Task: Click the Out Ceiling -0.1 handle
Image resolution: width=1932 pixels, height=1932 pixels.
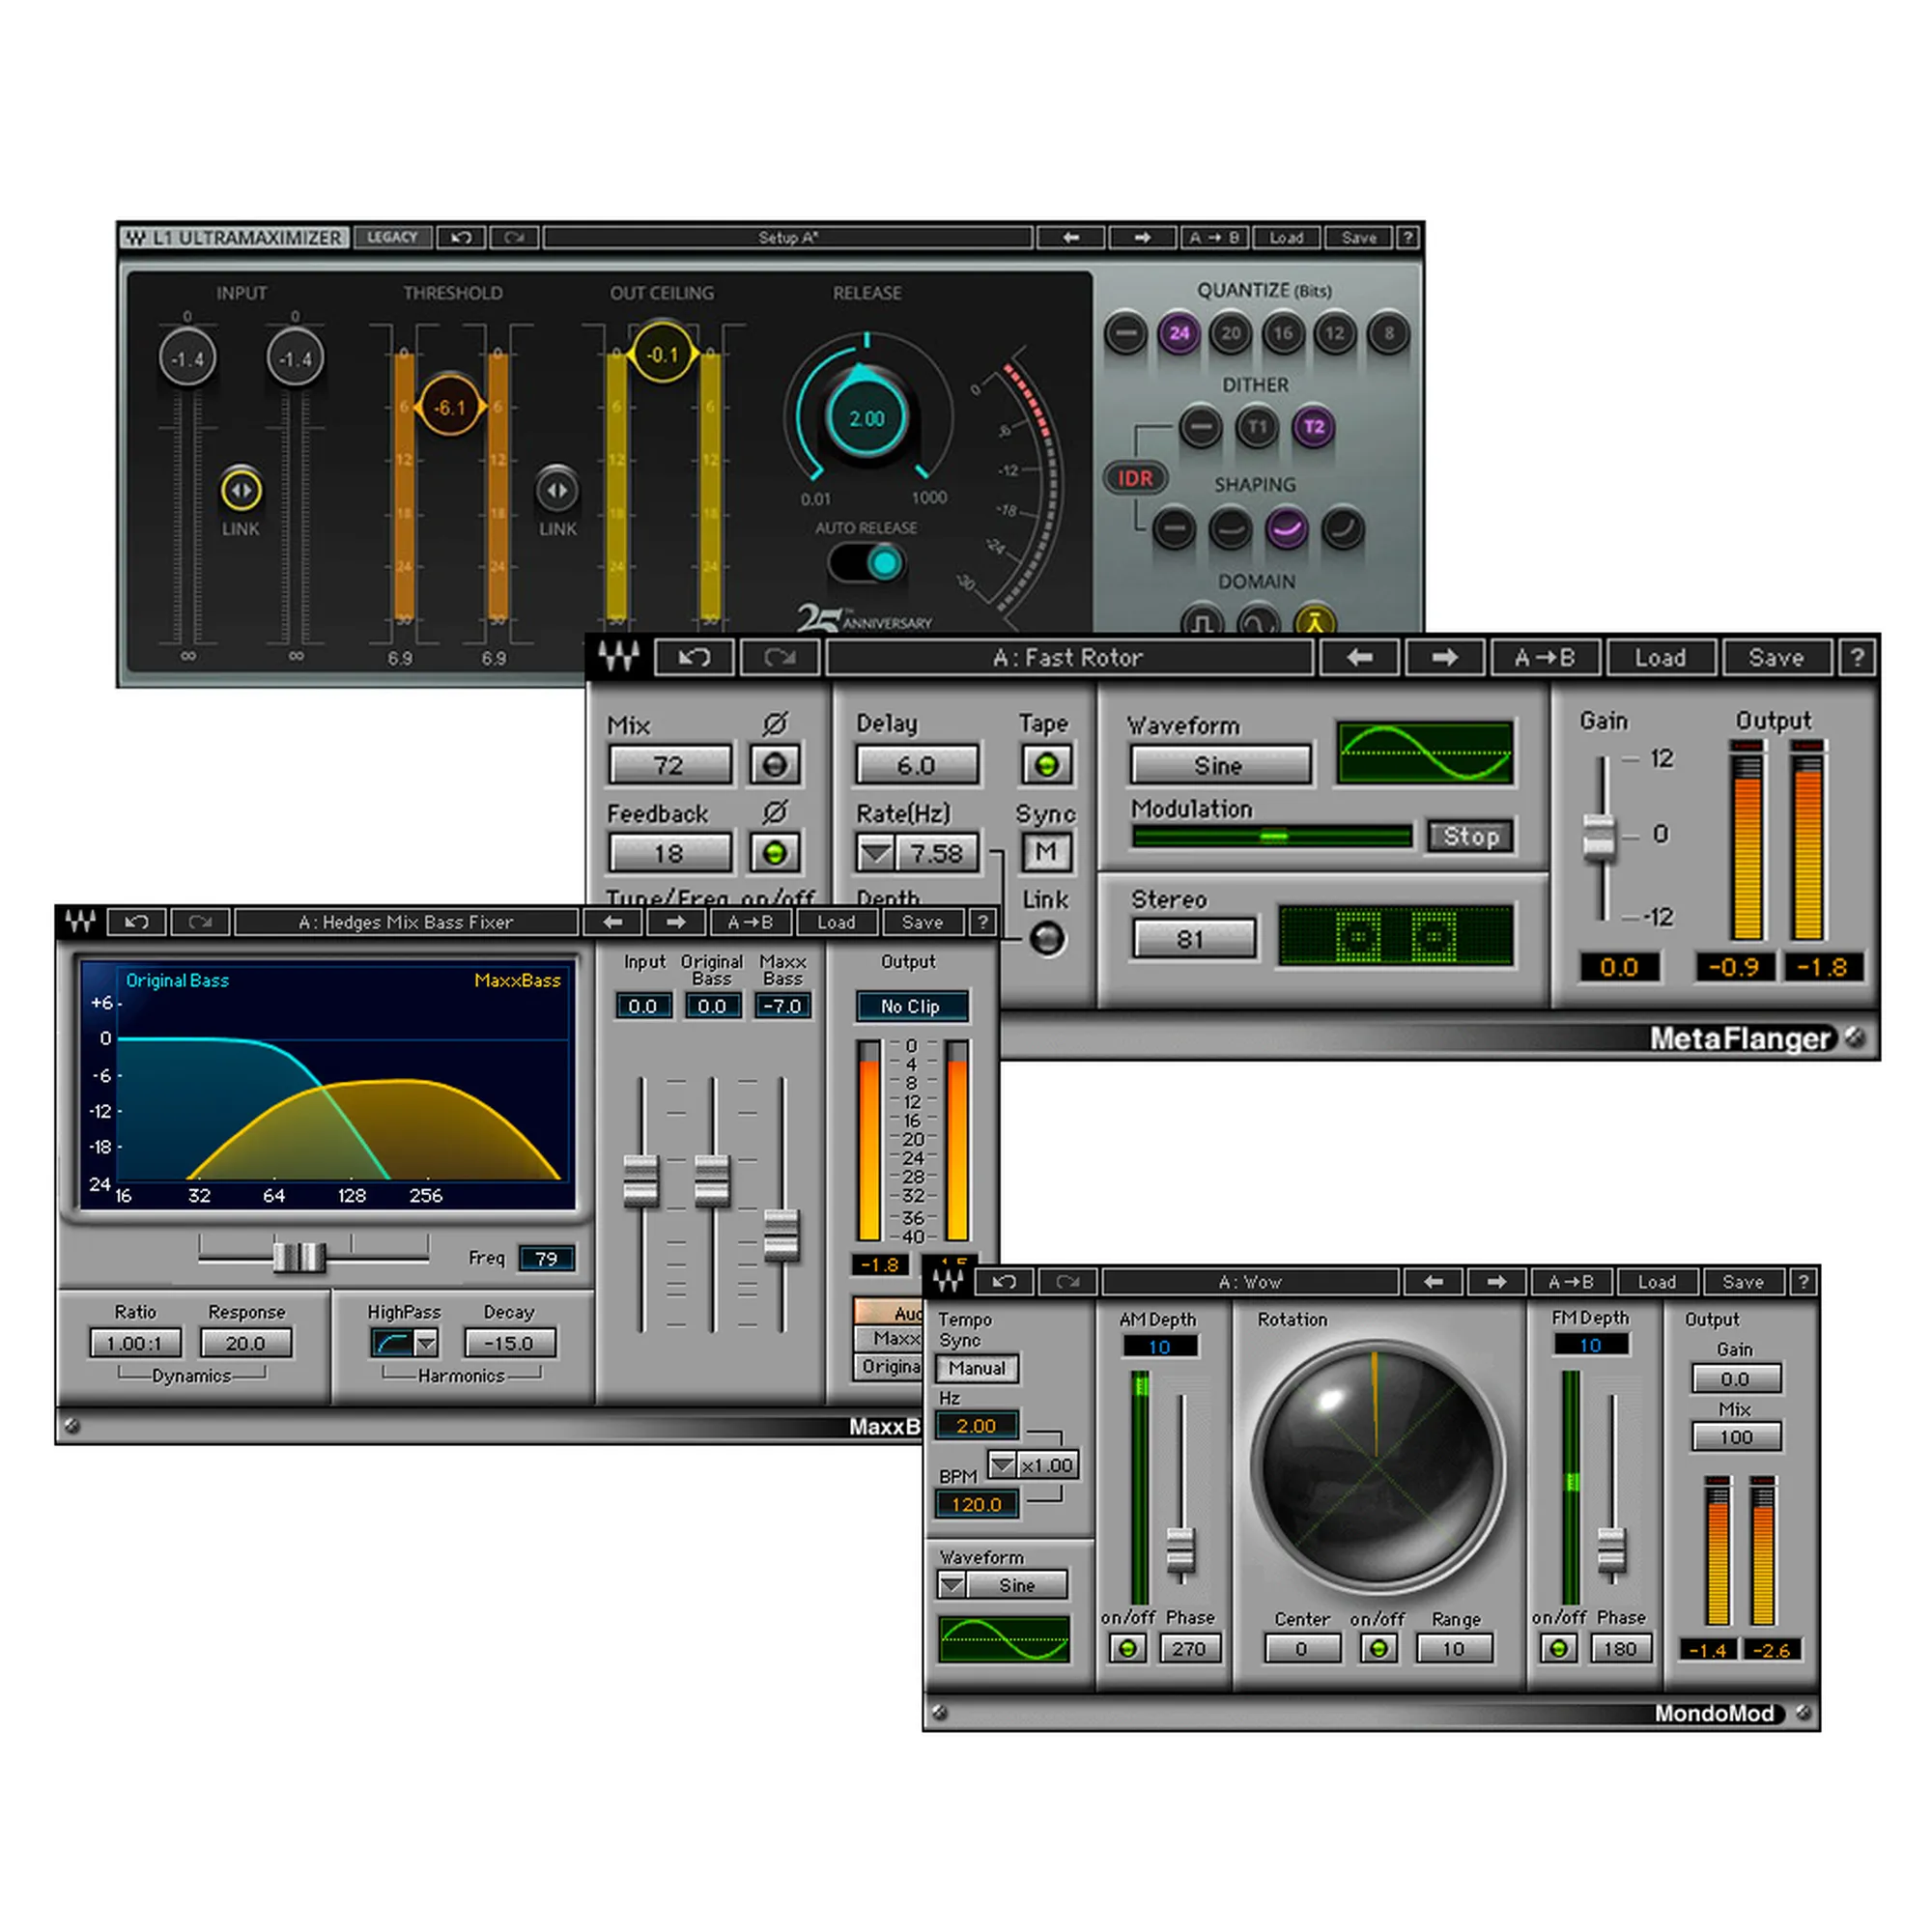Action: click(x=662, y=354)
